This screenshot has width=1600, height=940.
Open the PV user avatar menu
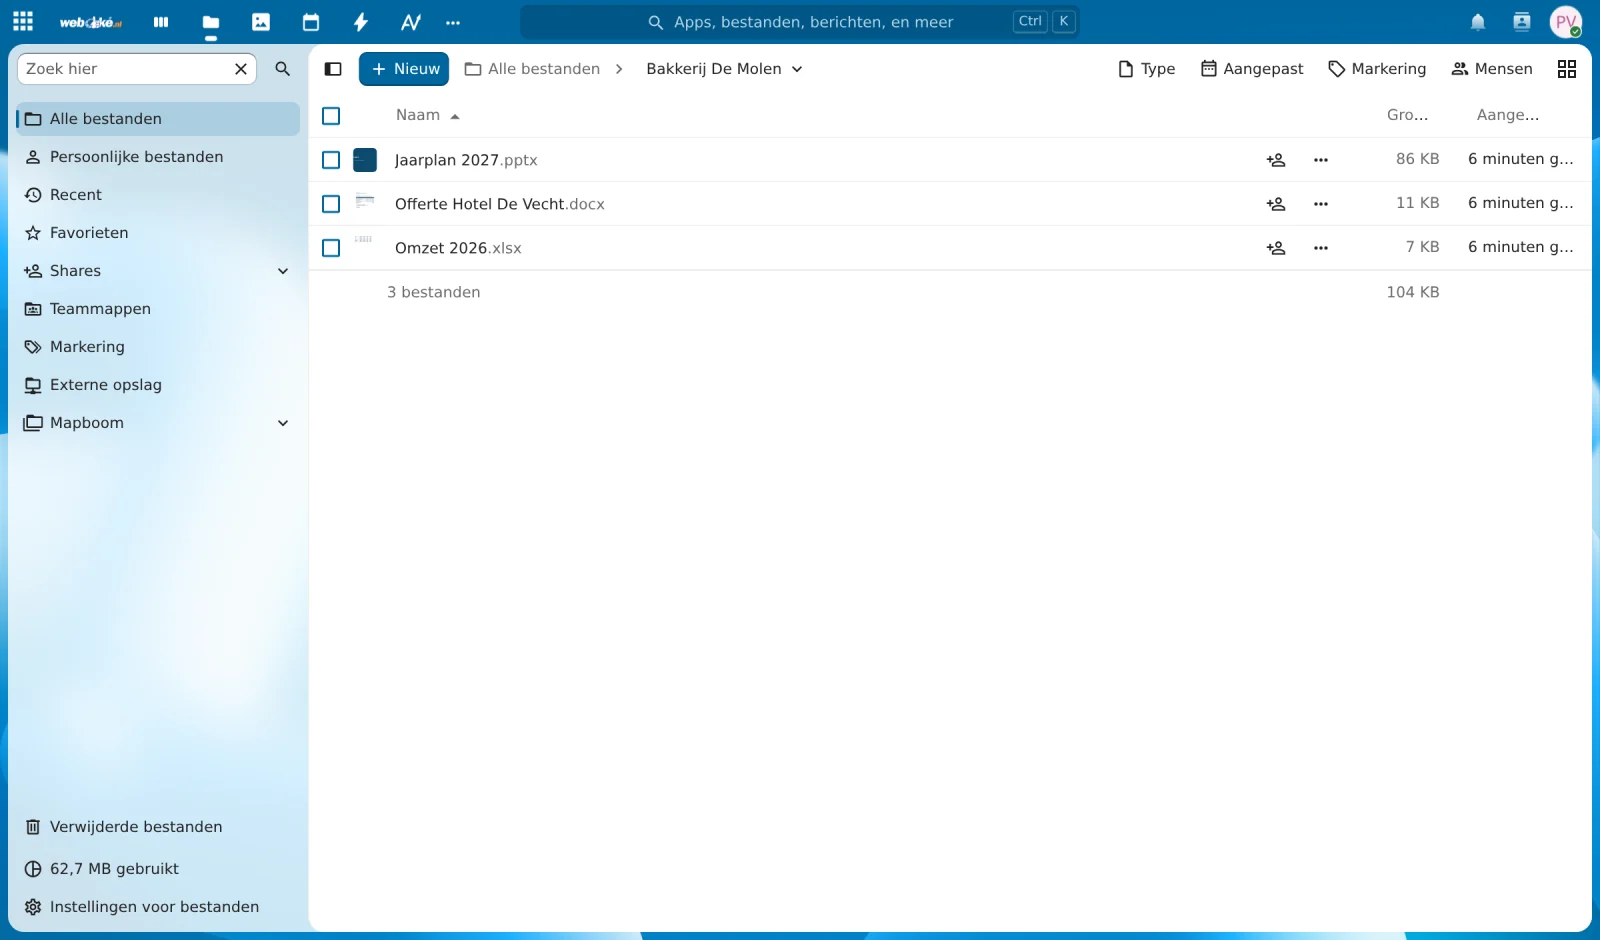coord(1566,22)
